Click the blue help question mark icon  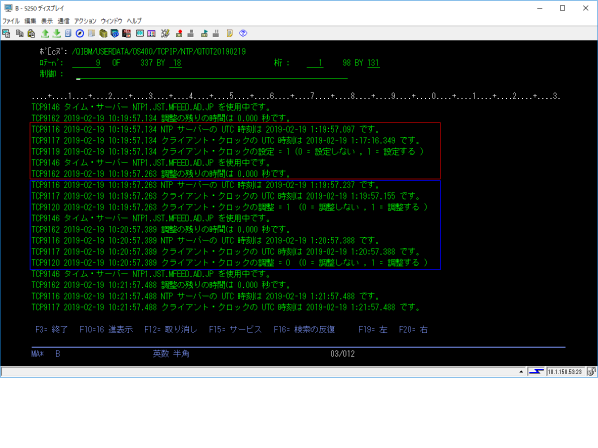(x=243, y=34)
